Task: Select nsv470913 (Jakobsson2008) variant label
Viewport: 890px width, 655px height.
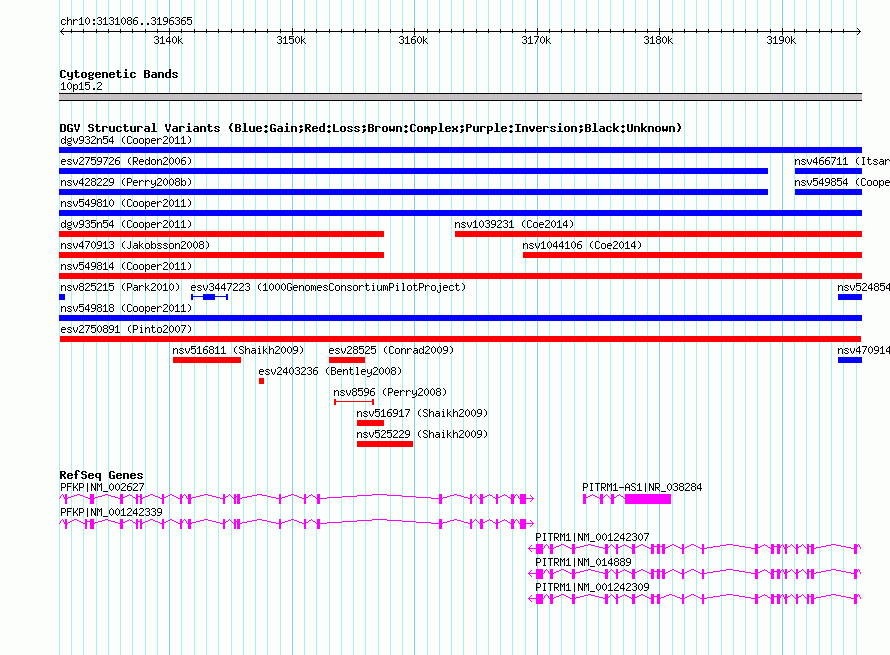Action: click(x=135, y=245)
